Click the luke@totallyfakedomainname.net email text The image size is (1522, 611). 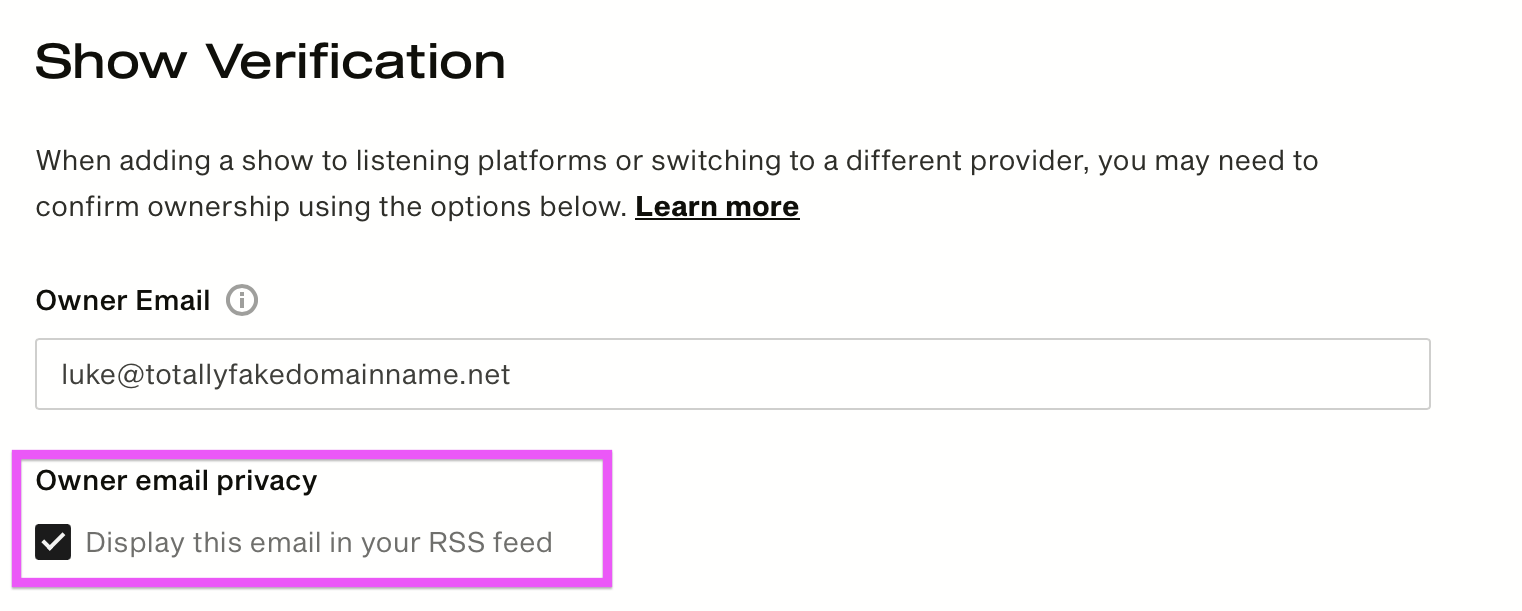point(286,374)
